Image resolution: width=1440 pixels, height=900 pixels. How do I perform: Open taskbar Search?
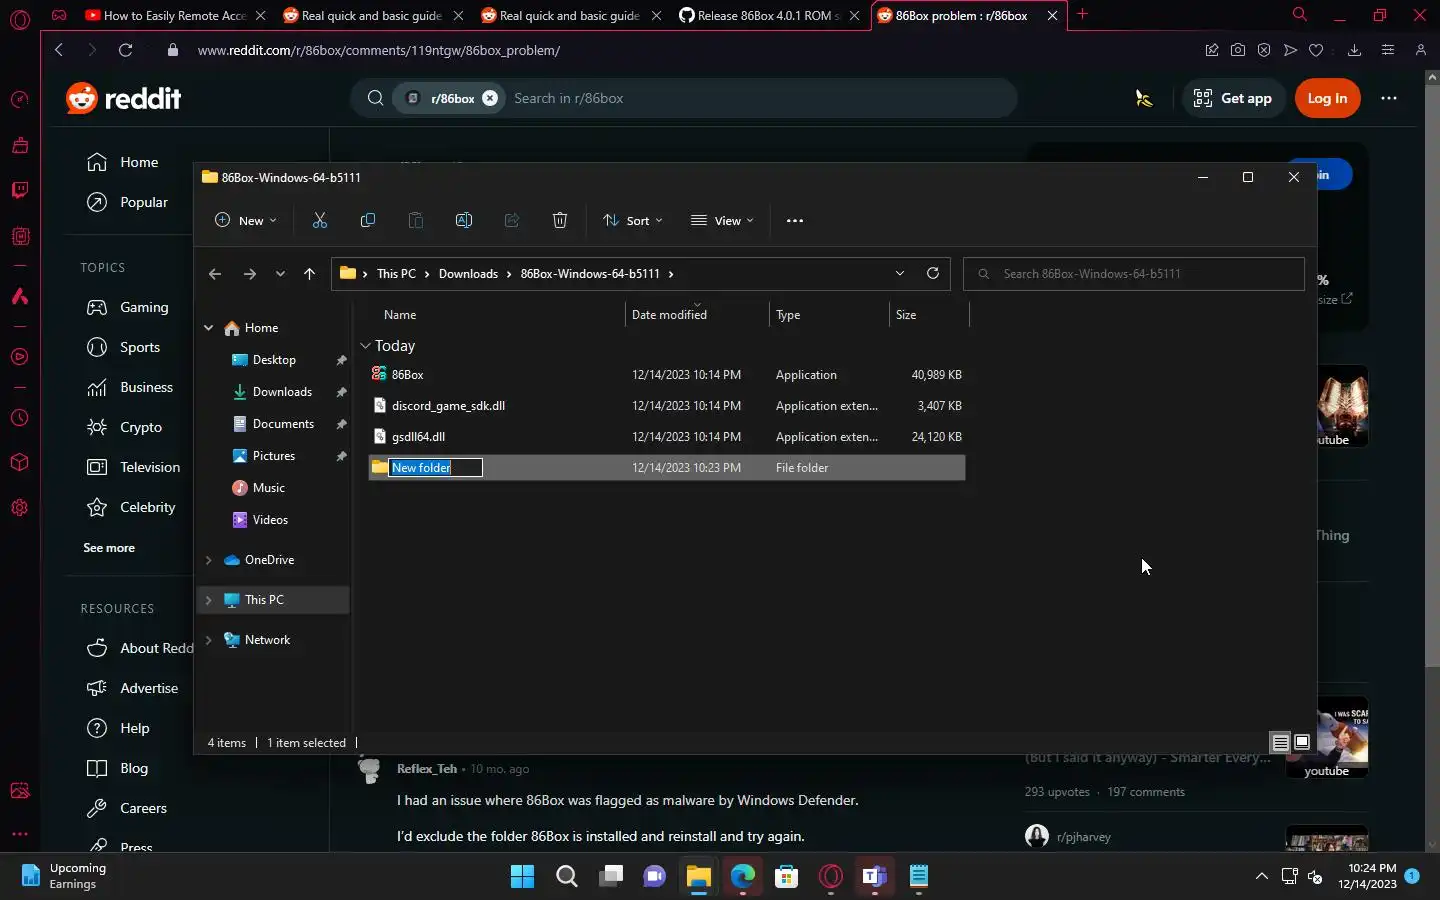coord(566,877)
